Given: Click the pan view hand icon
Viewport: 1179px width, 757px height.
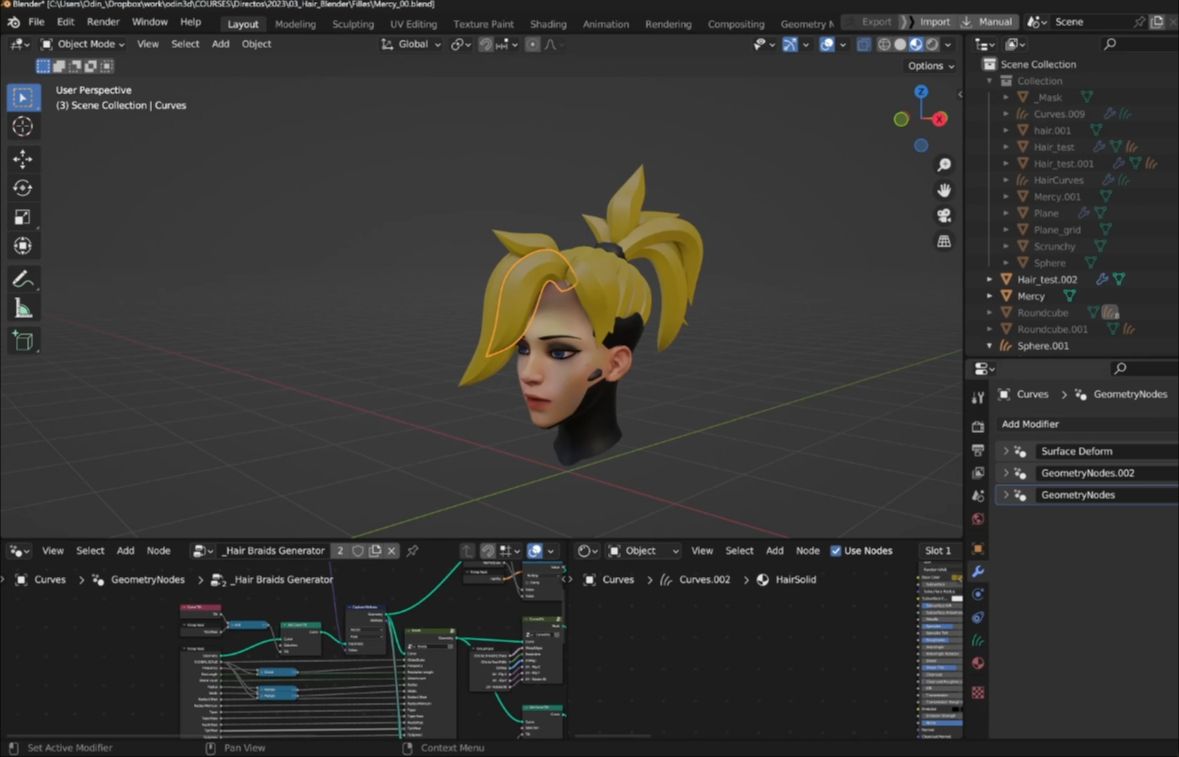Looking at the screenshot, I should [944, 190].
